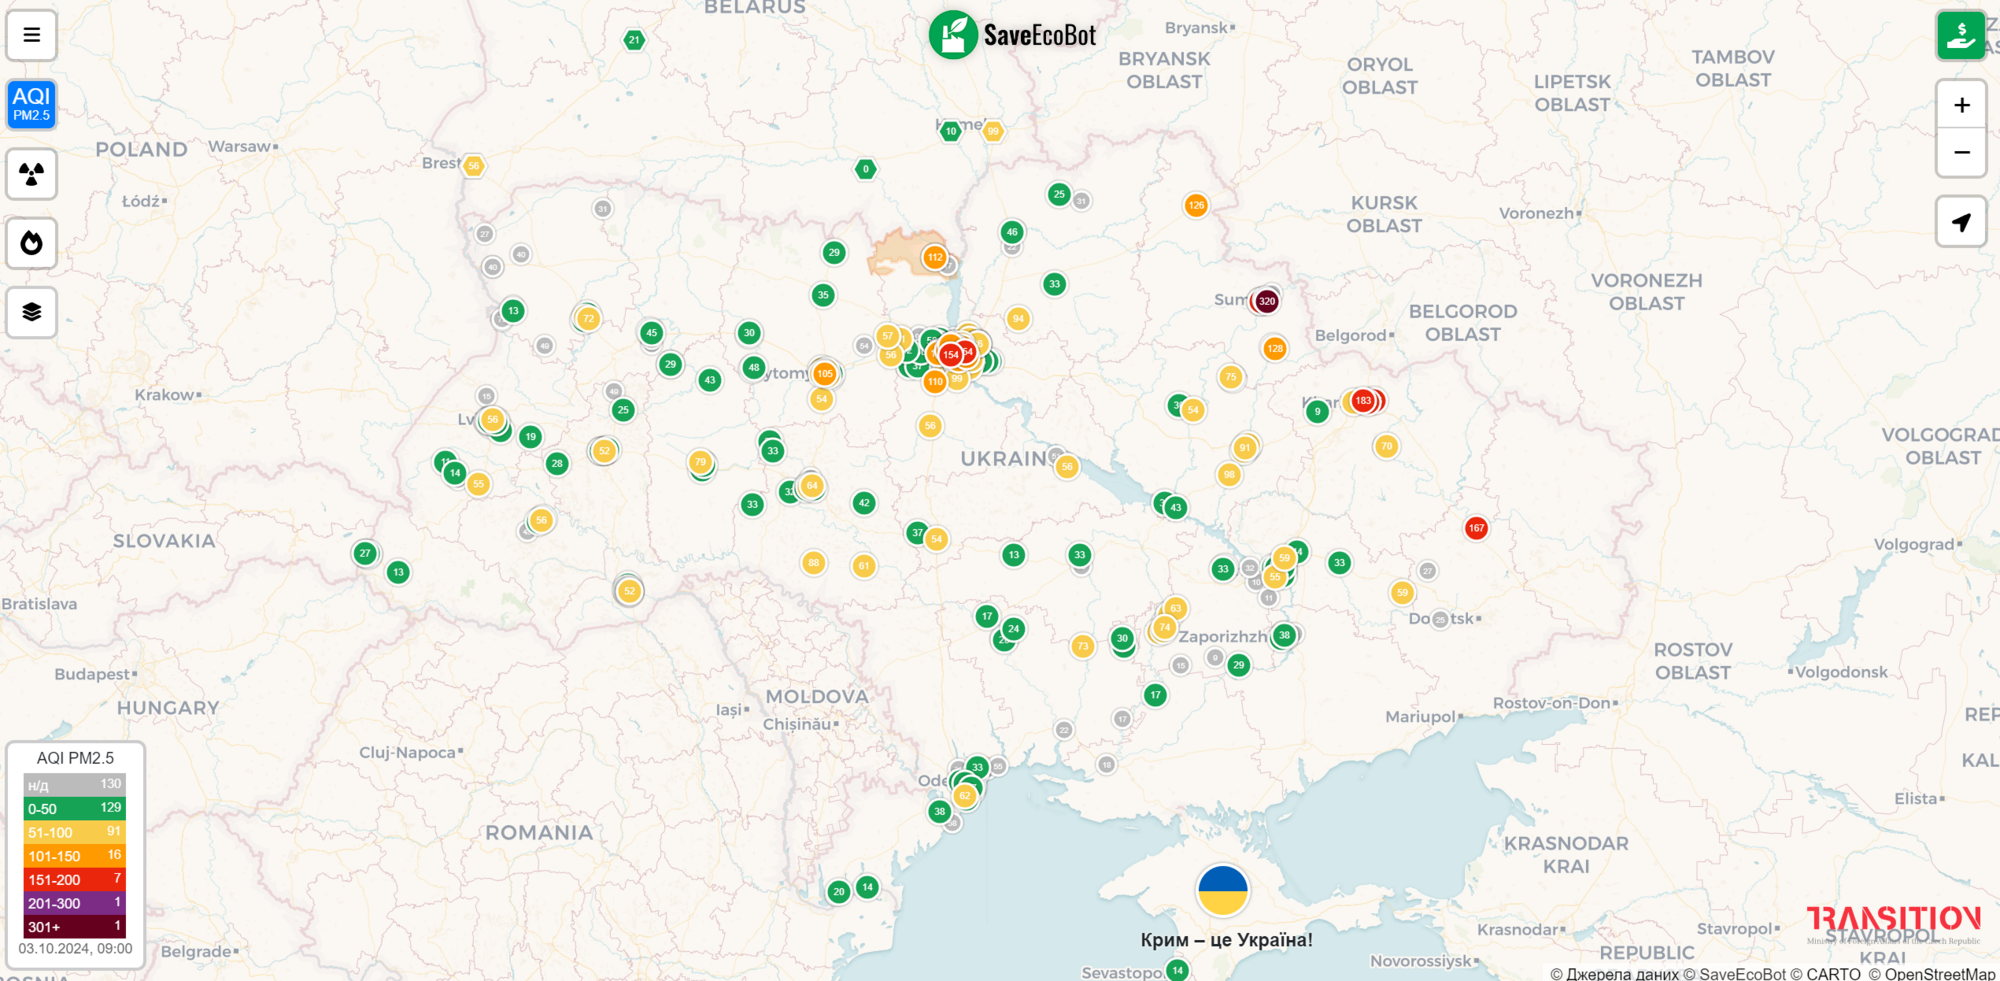Open the hamburger menu
The image size is (2000, 981).
tap(31, 35)
